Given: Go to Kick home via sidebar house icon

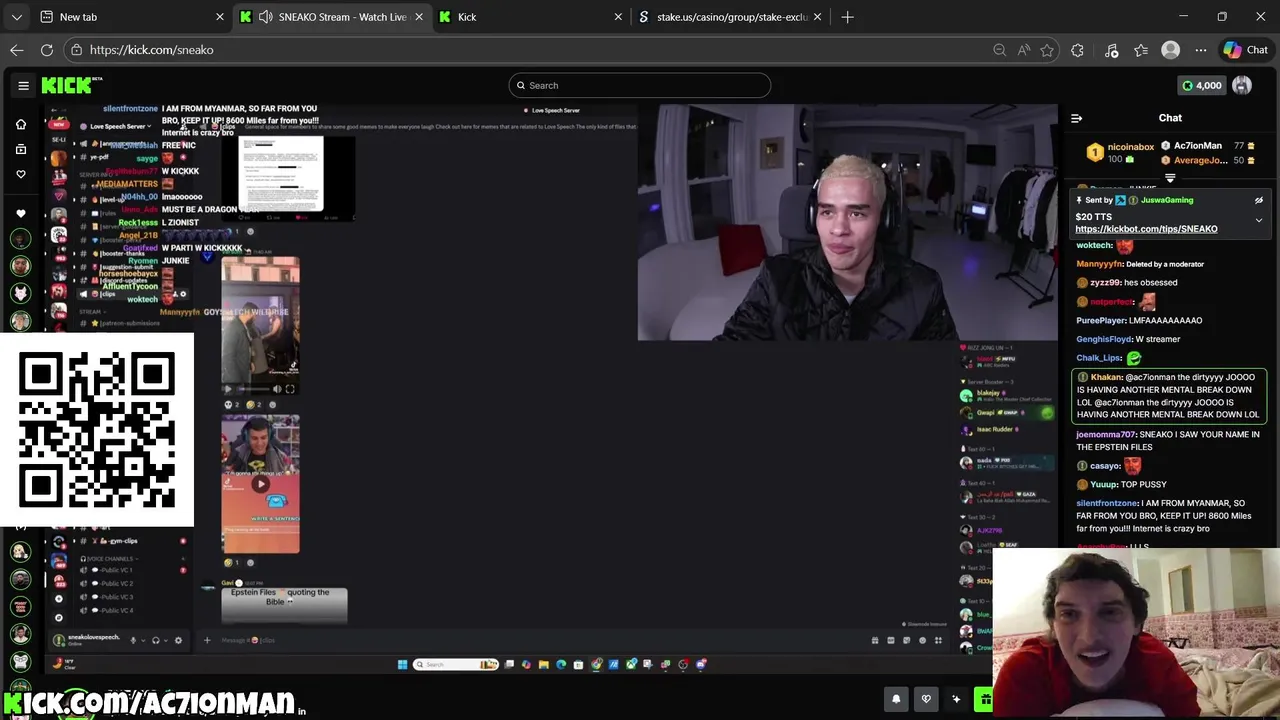Looking at the screenshot, I should tap(20, 124).
